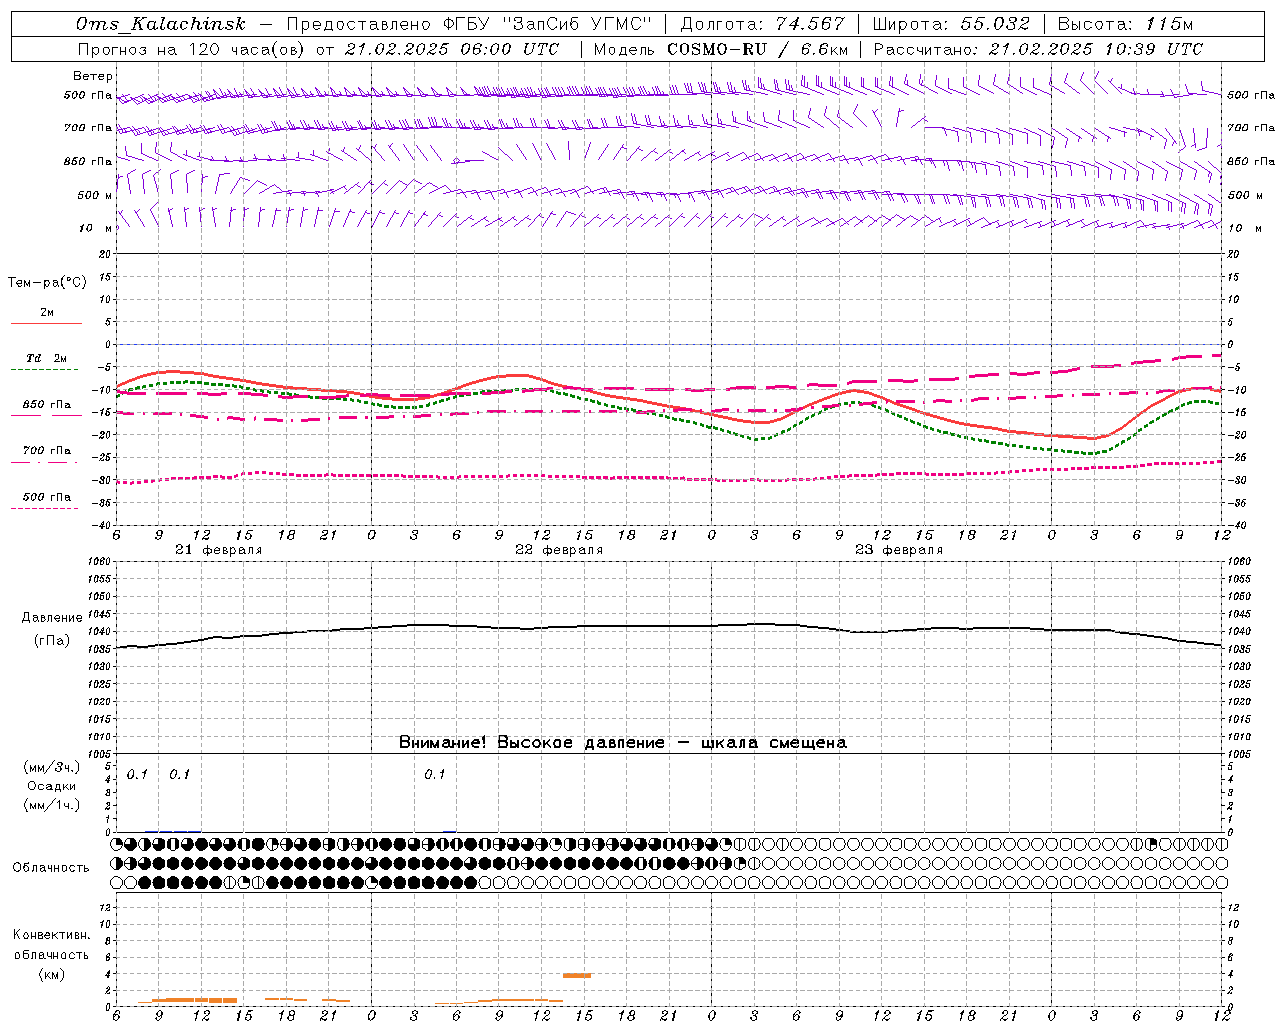Click the Ветер panel label
1280x1024 pixels.
[x=92, y=76]
